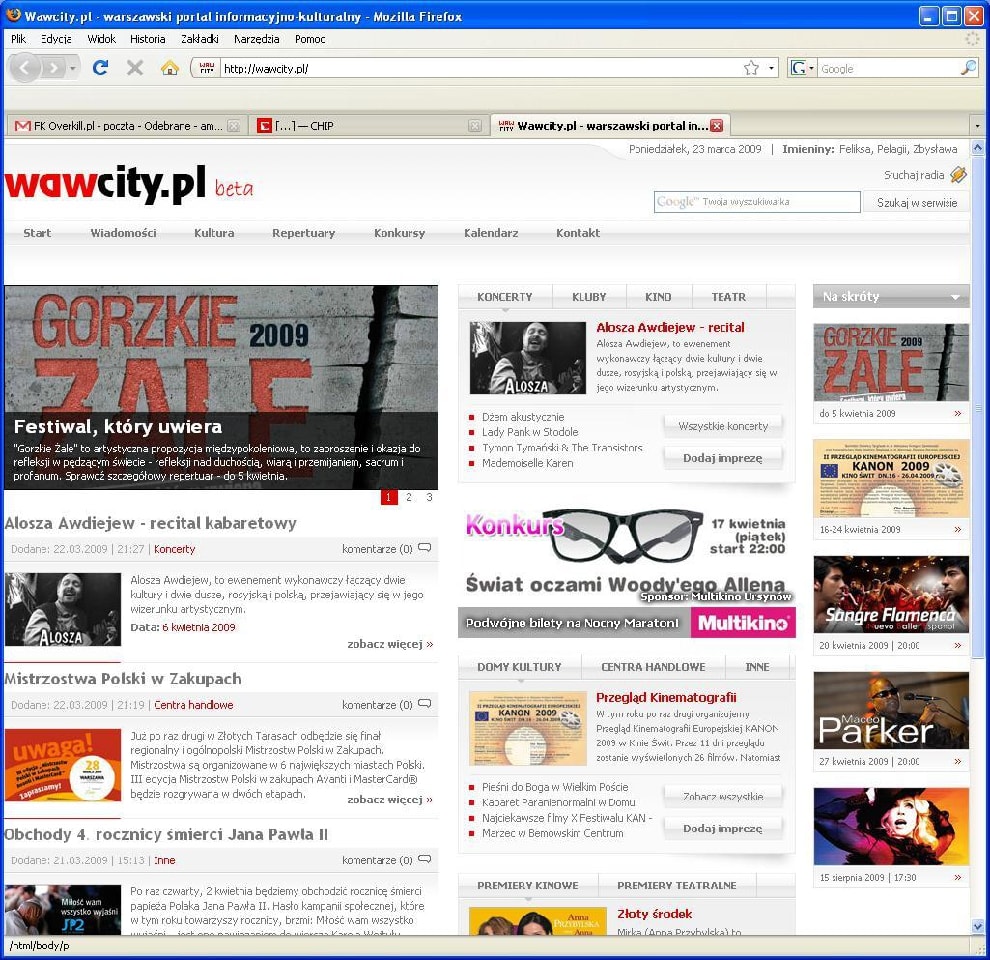Open the Wiadomości navigation item
This screenshot has width=990, height=960.
pyautogui.click(x=123, y=233)
